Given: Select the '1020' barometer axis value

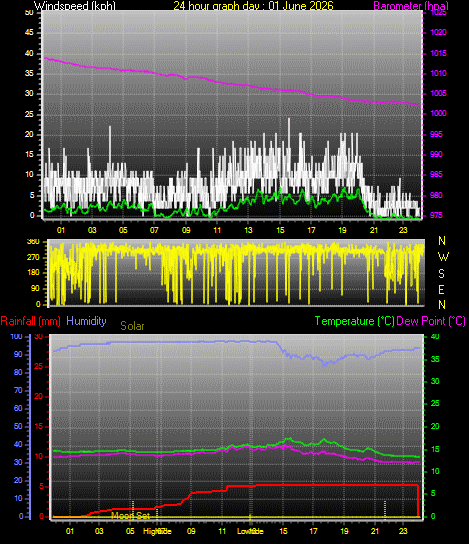Looking at the screenshot, I should (x=438, y=33).
